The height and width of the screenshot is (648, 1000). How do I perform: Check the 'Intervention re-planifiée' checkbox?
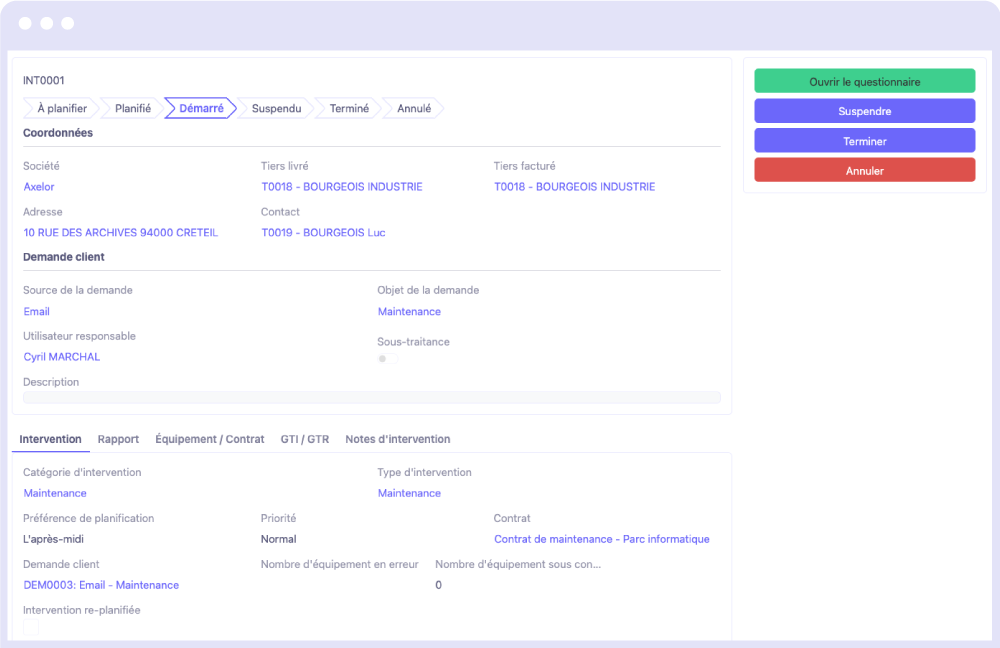(31, 627)
